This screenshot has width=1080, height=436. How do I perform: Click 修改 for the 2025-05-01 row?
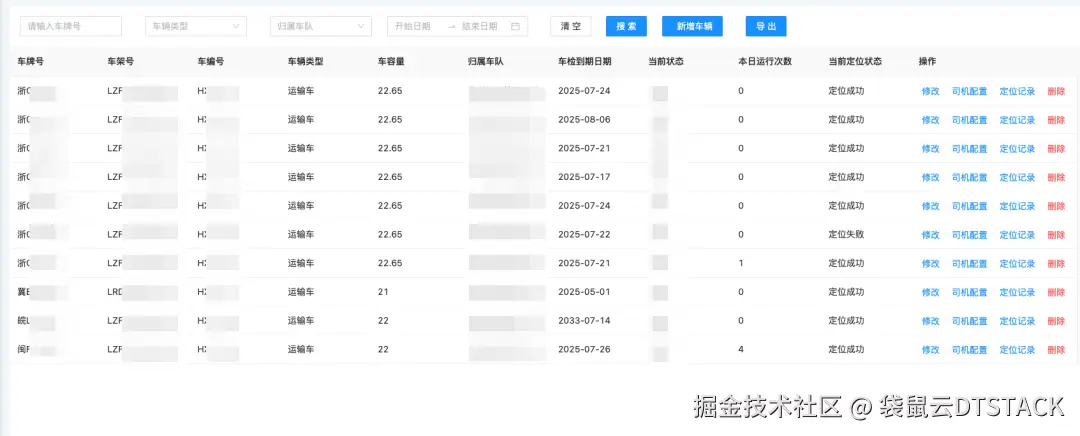(x=931, y=292)
